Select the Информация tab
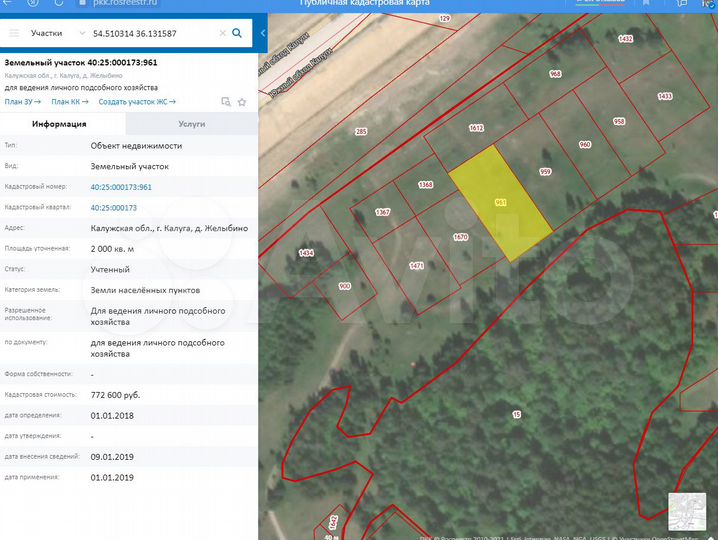718x540 pixels. 59,124
